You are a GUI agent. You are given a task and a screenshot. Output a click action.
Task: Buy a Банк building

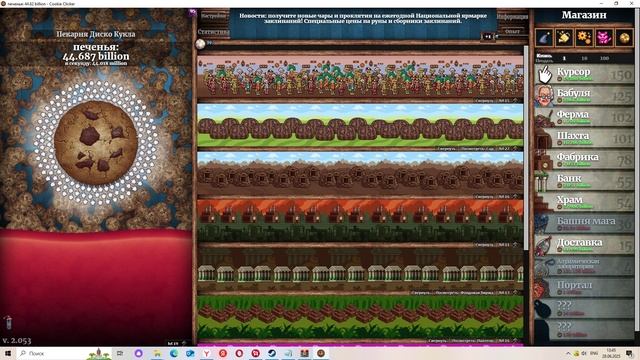584,181
